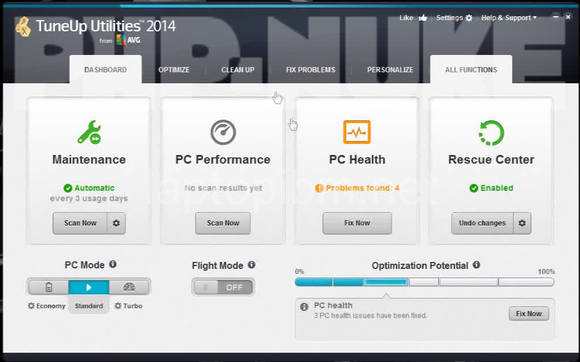
Task: Open the Personalize tab
Action: pyautogui.click(x=390, y=70)
